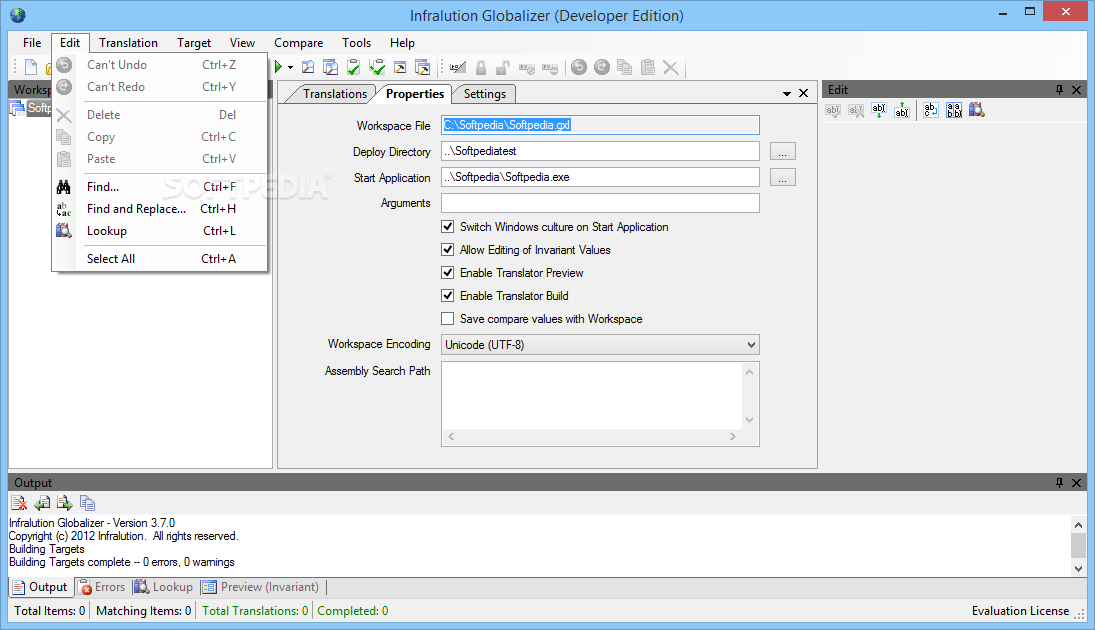Open the File menu

(x=32, y=43)
